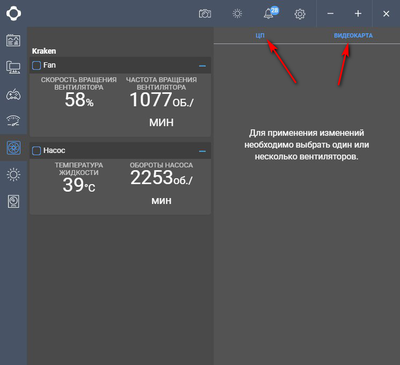Select the cooling fan sidebar icon
The height and width of the screenshot is (365, 400).
[14, 148]
